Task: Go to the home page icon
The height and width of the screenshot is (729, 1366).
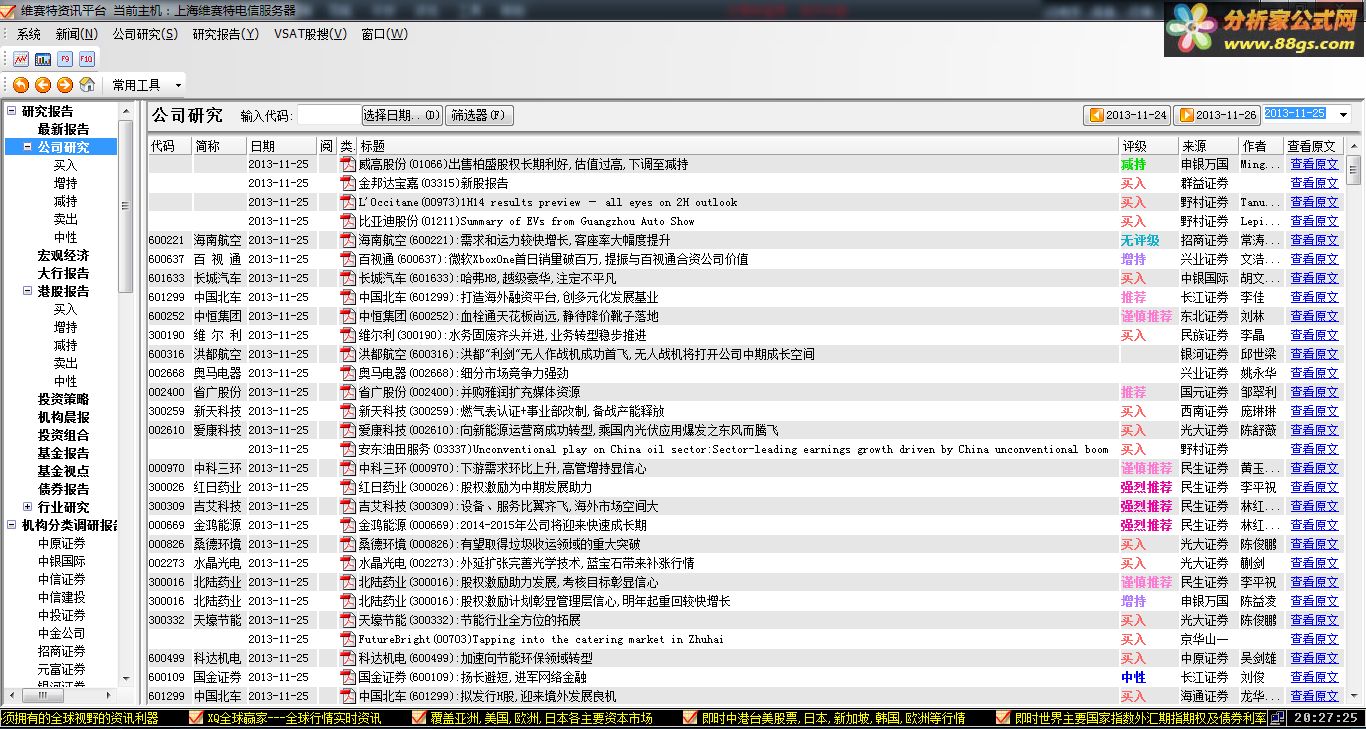Action: tap(87, 85)
